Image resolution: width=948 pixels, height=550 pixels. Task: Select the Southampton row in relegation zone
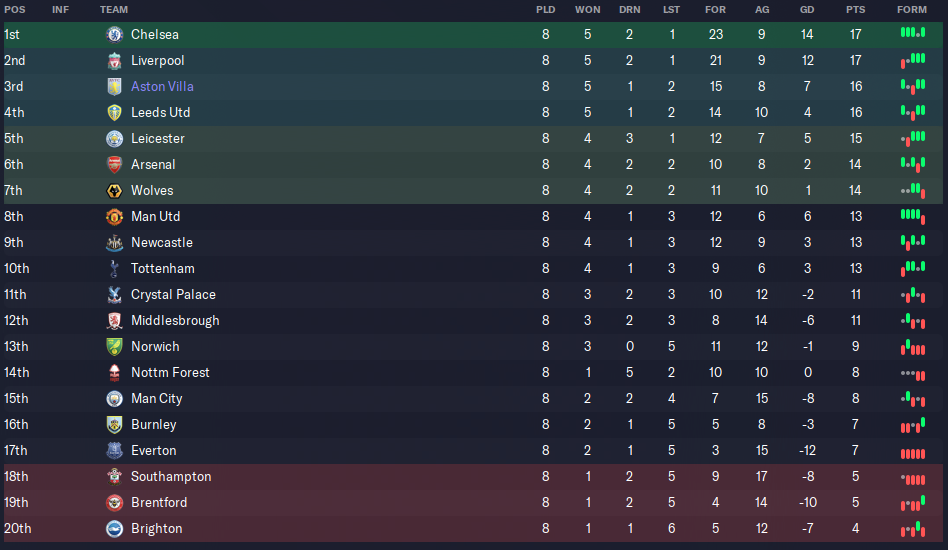(x=473, y=476)
